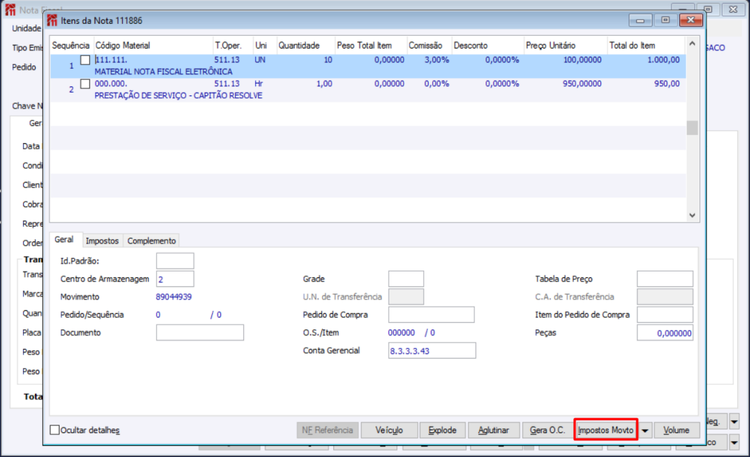The image size is (750, 457).
Task: Minimize the Itens da Nota dialog
Action: 640,20
